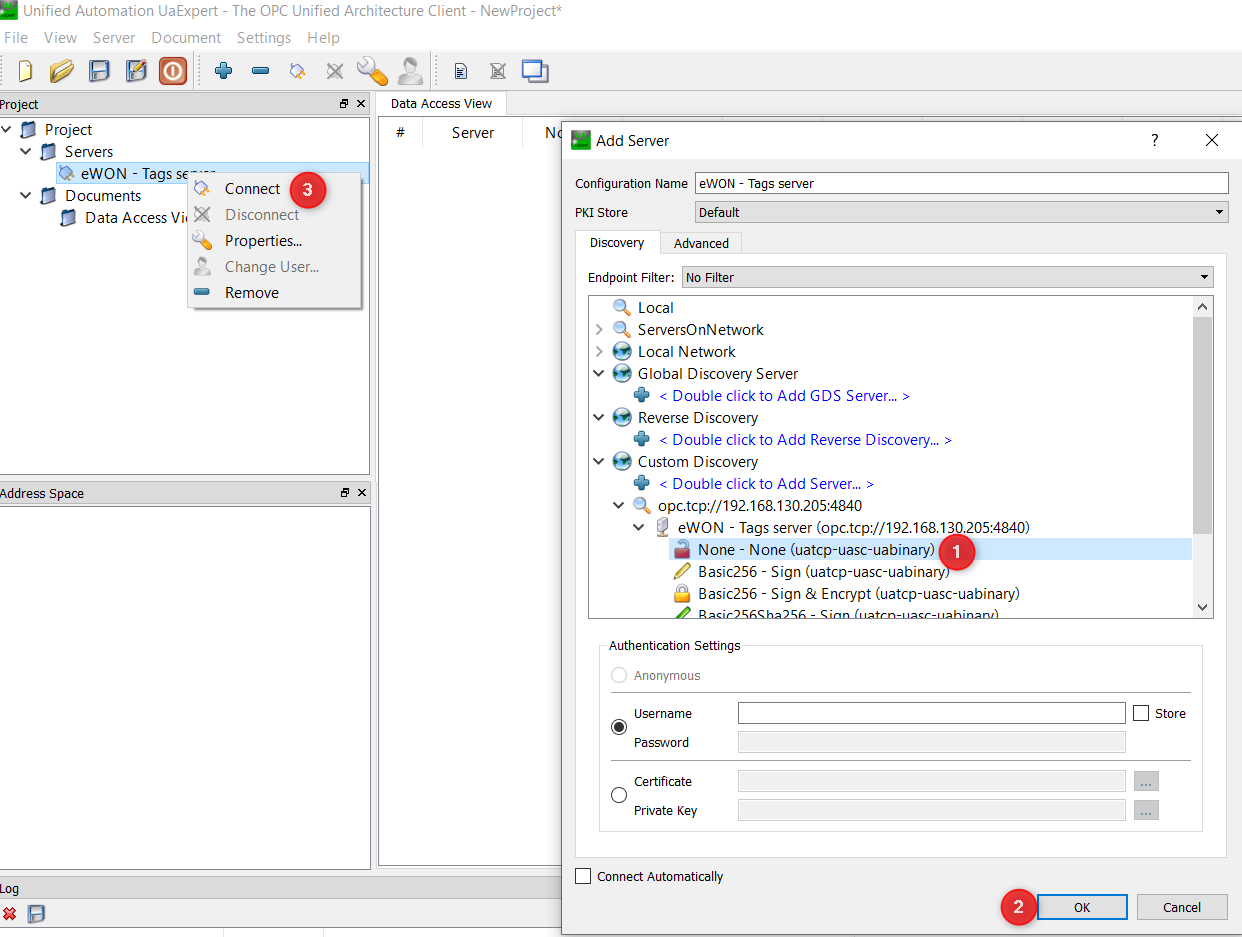The image size is (1242, 937).
Task: Click the Username text field
Action: [932, 713]
